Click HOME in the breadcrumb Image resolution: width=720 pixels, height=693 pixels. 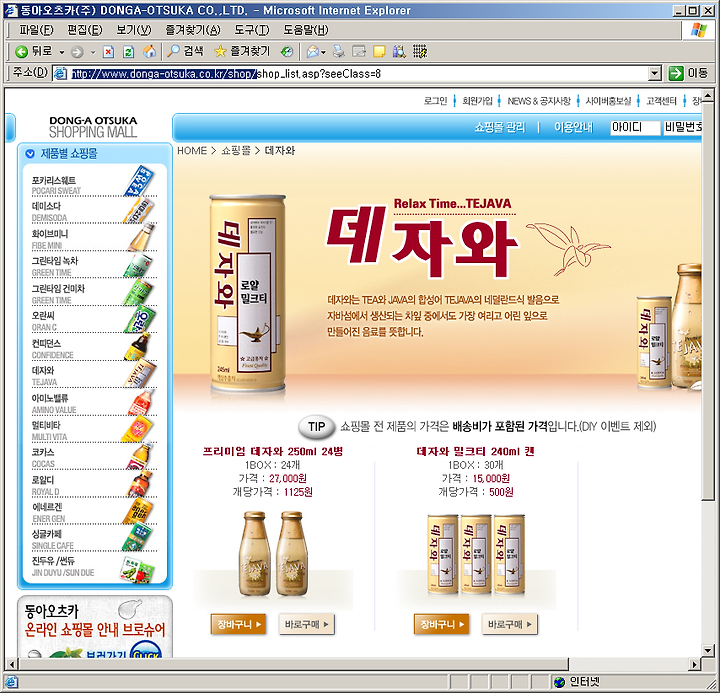click(192, 151)
